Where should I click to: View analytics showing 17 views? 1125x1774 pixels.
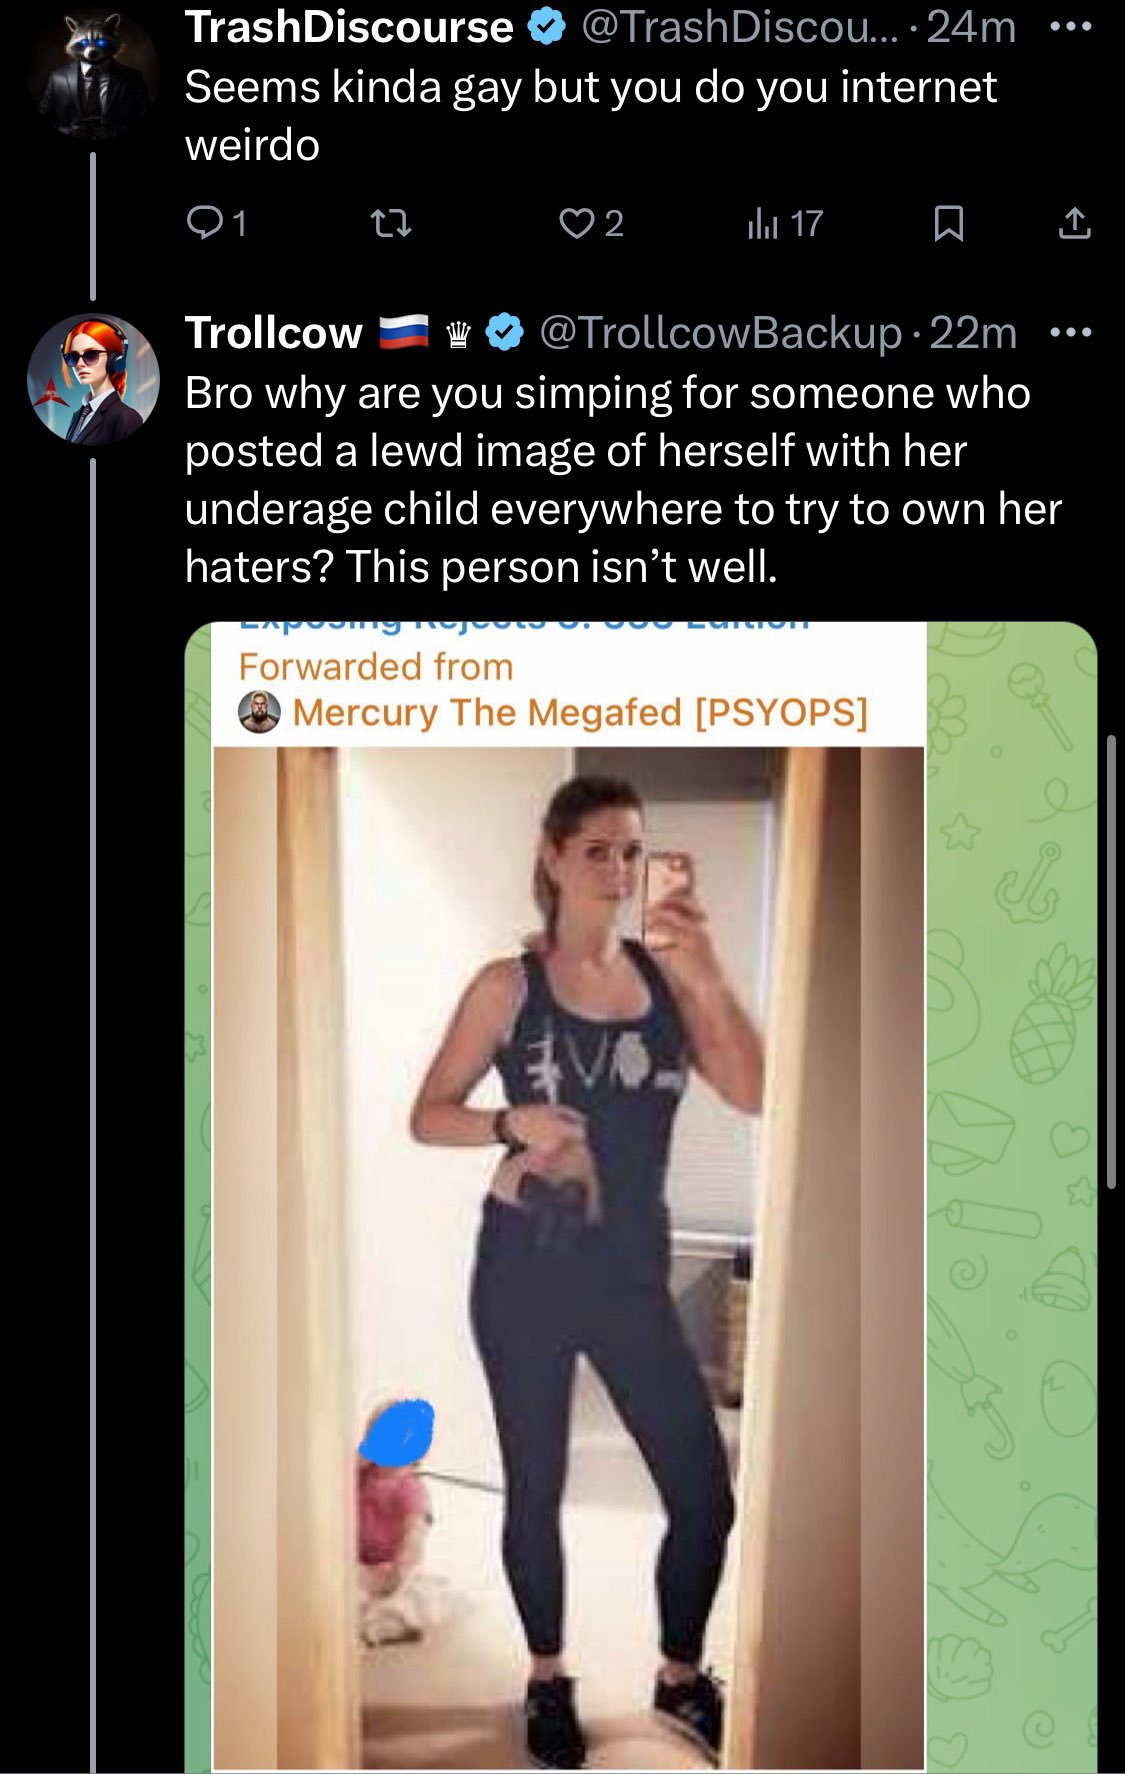point(785,223)
